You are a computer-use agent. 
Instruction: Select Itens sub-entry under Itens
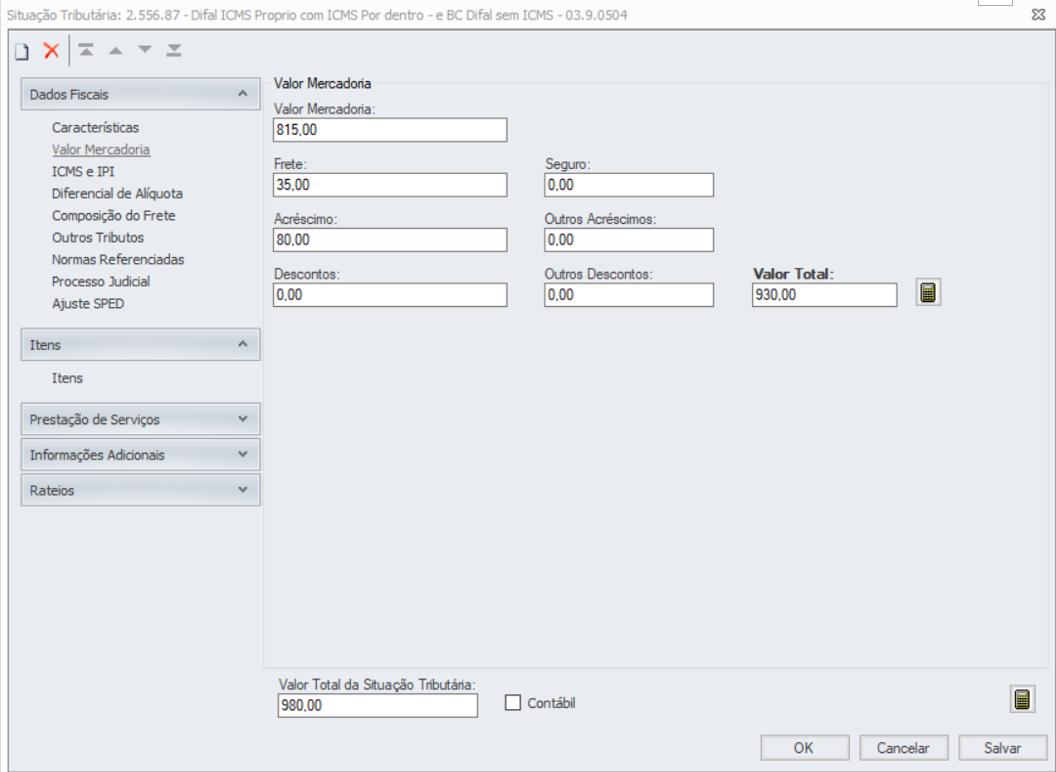click(x=67, y=378)
